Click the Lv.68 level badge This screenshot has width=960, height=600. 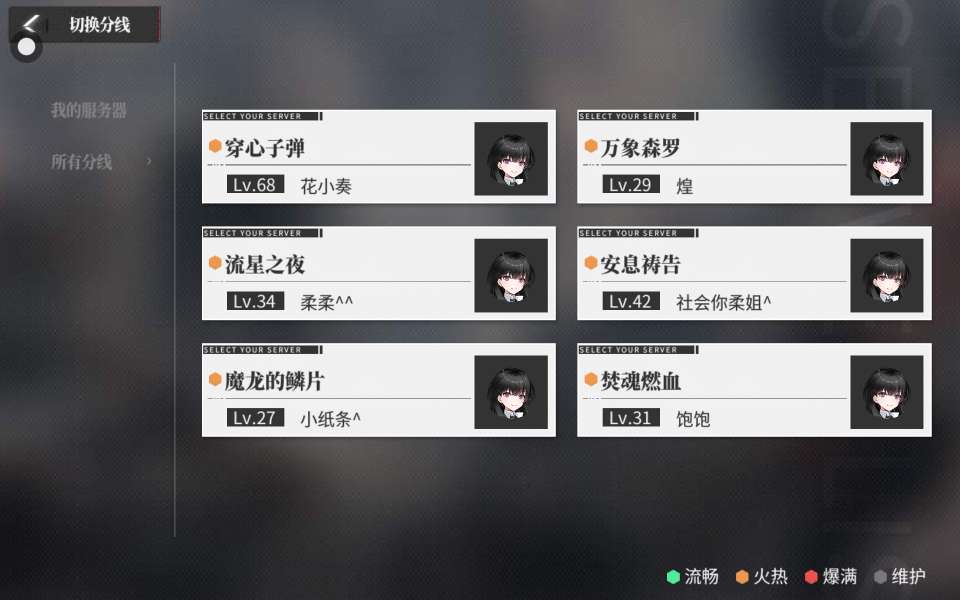[255, 184]
